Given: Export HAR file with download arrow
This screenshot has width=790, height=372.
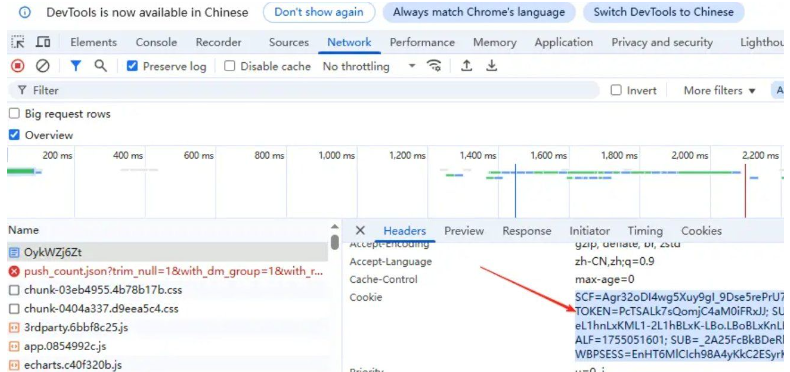Looking at the screenshot, I should (491, 66).
